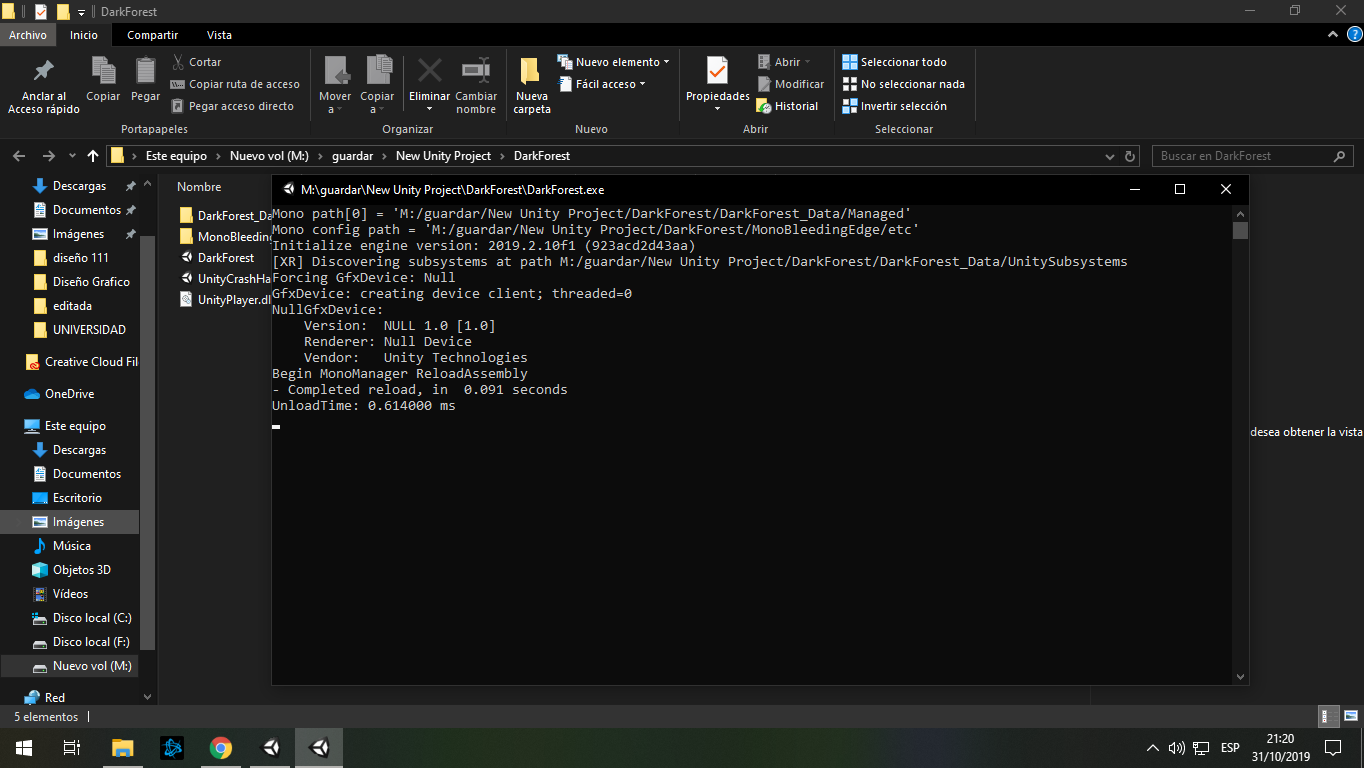
Task: Click 'Este equipo' breadcrumb
Action: pyautogui.click(x=176, y=156)
